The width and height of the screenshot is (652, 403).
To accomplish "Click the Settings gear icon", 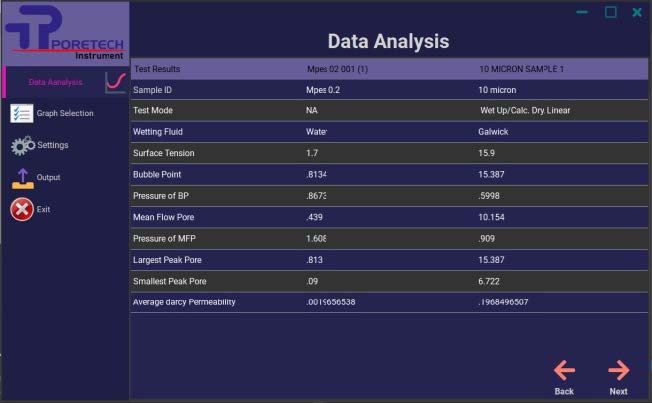I will [x=21, y=146].
